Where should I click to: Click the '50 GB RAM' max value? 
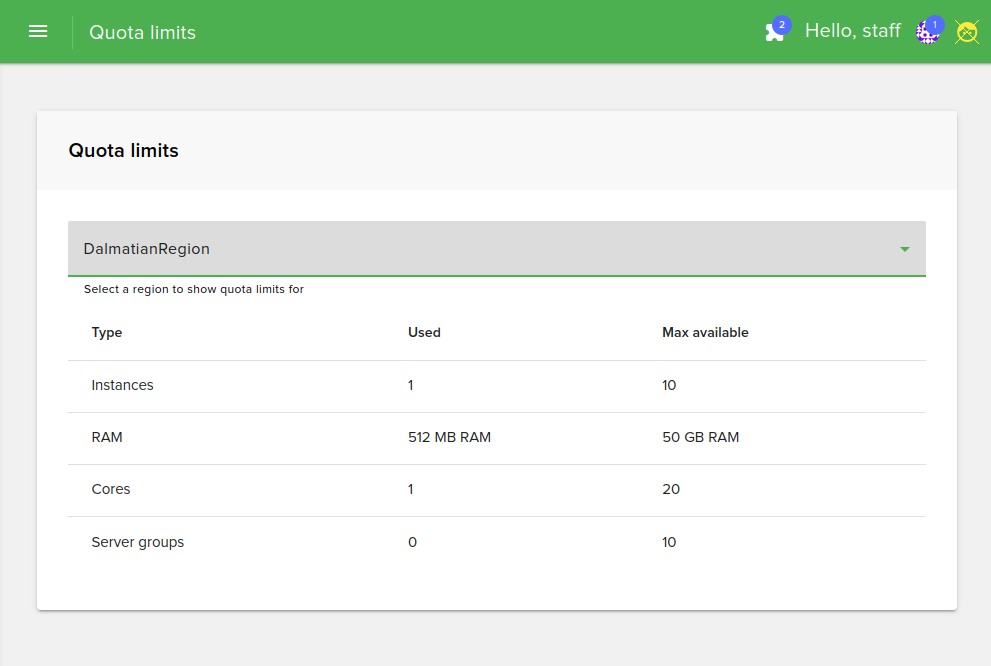pos(700,437)
